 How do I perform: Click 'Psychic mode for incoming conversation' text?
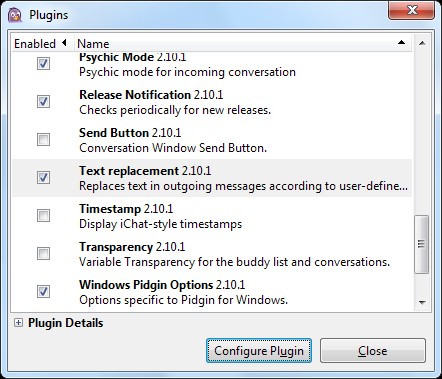[x=187, y=72]
